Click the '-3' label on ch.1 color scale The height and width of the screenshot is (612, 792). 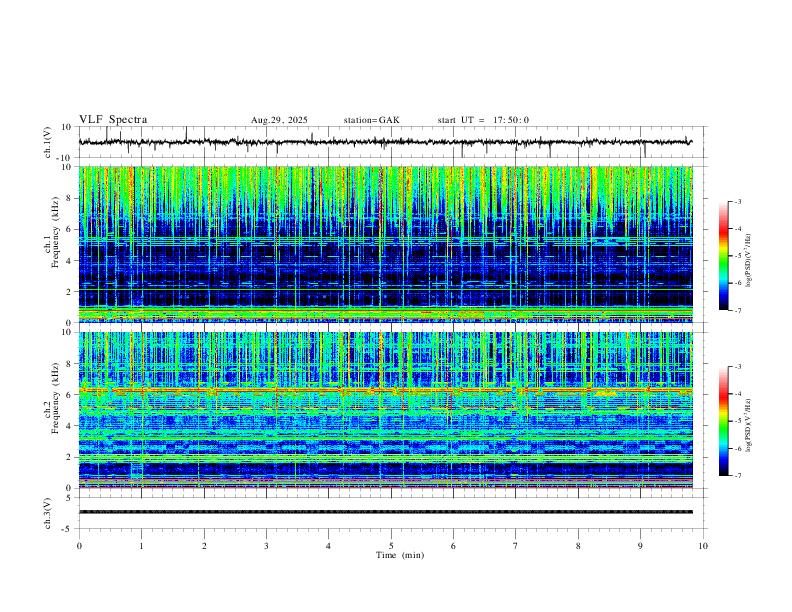pos(737,201)
